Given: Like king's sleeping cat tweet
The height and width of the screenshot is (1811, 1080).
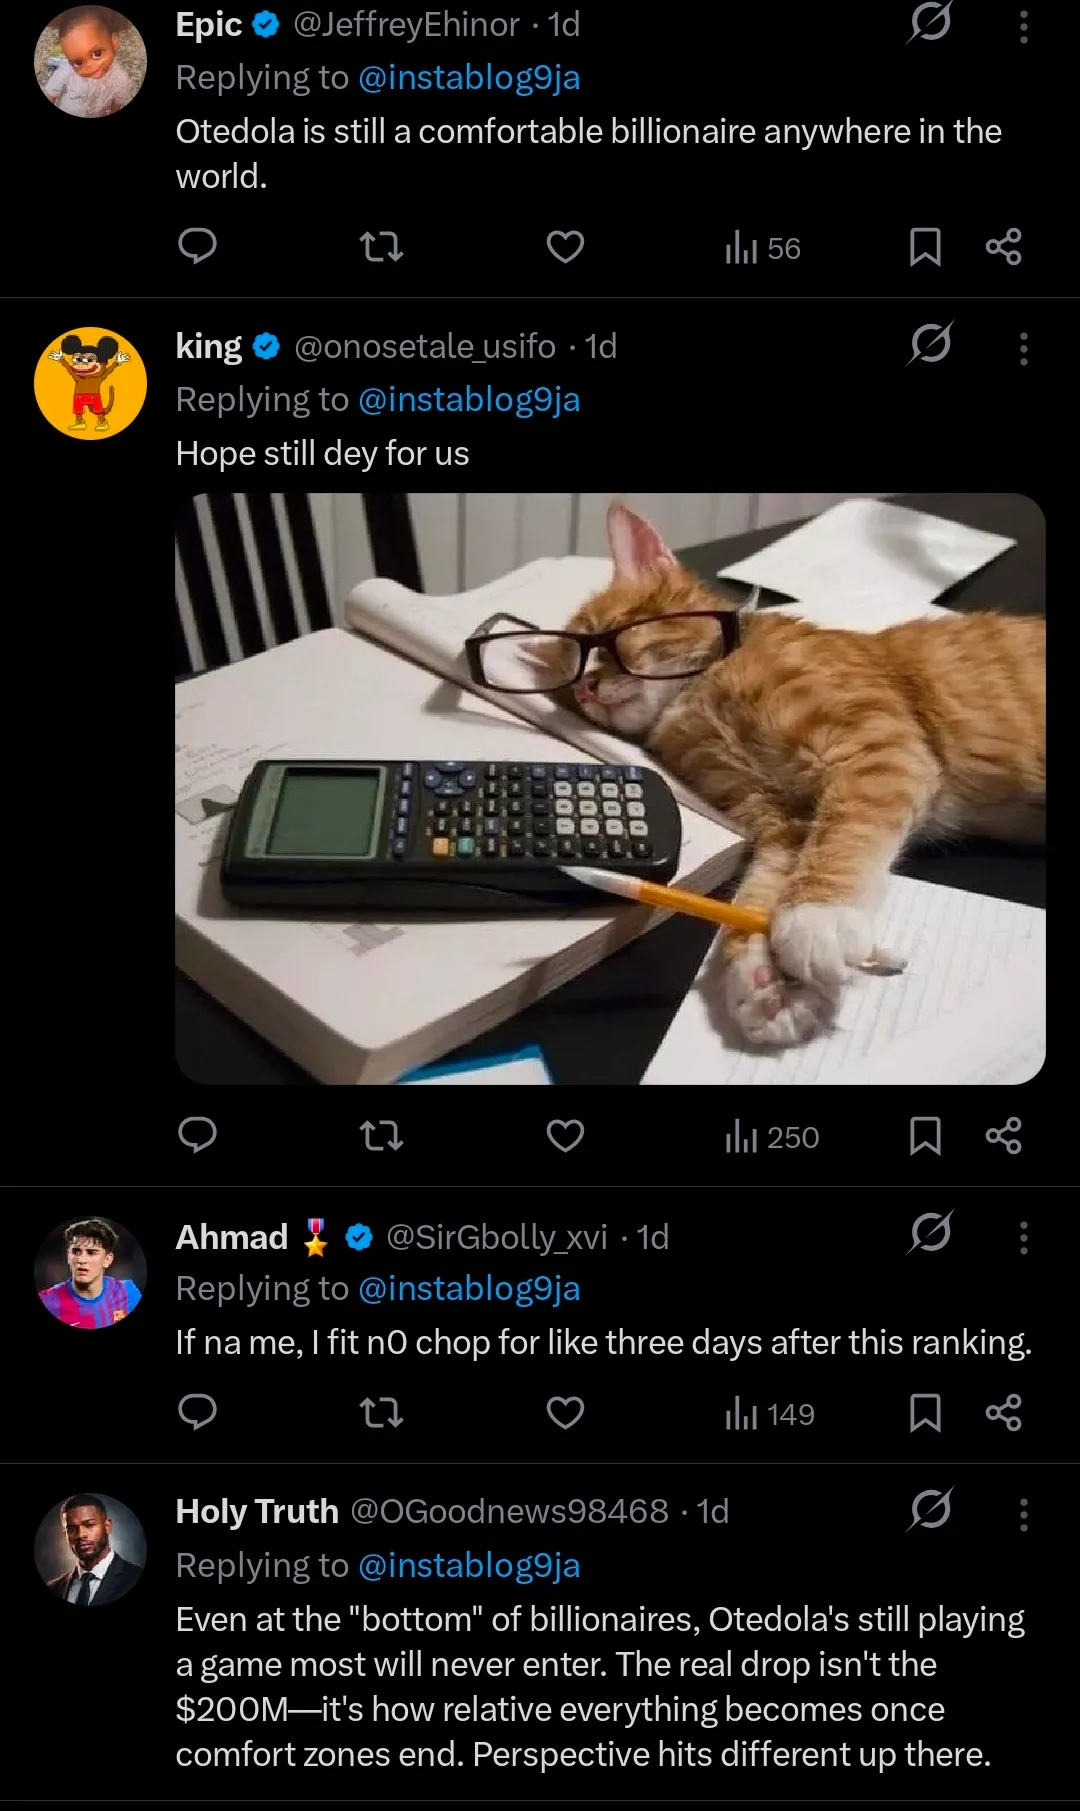Looking at the screenshot, I should pos(565,1136).
